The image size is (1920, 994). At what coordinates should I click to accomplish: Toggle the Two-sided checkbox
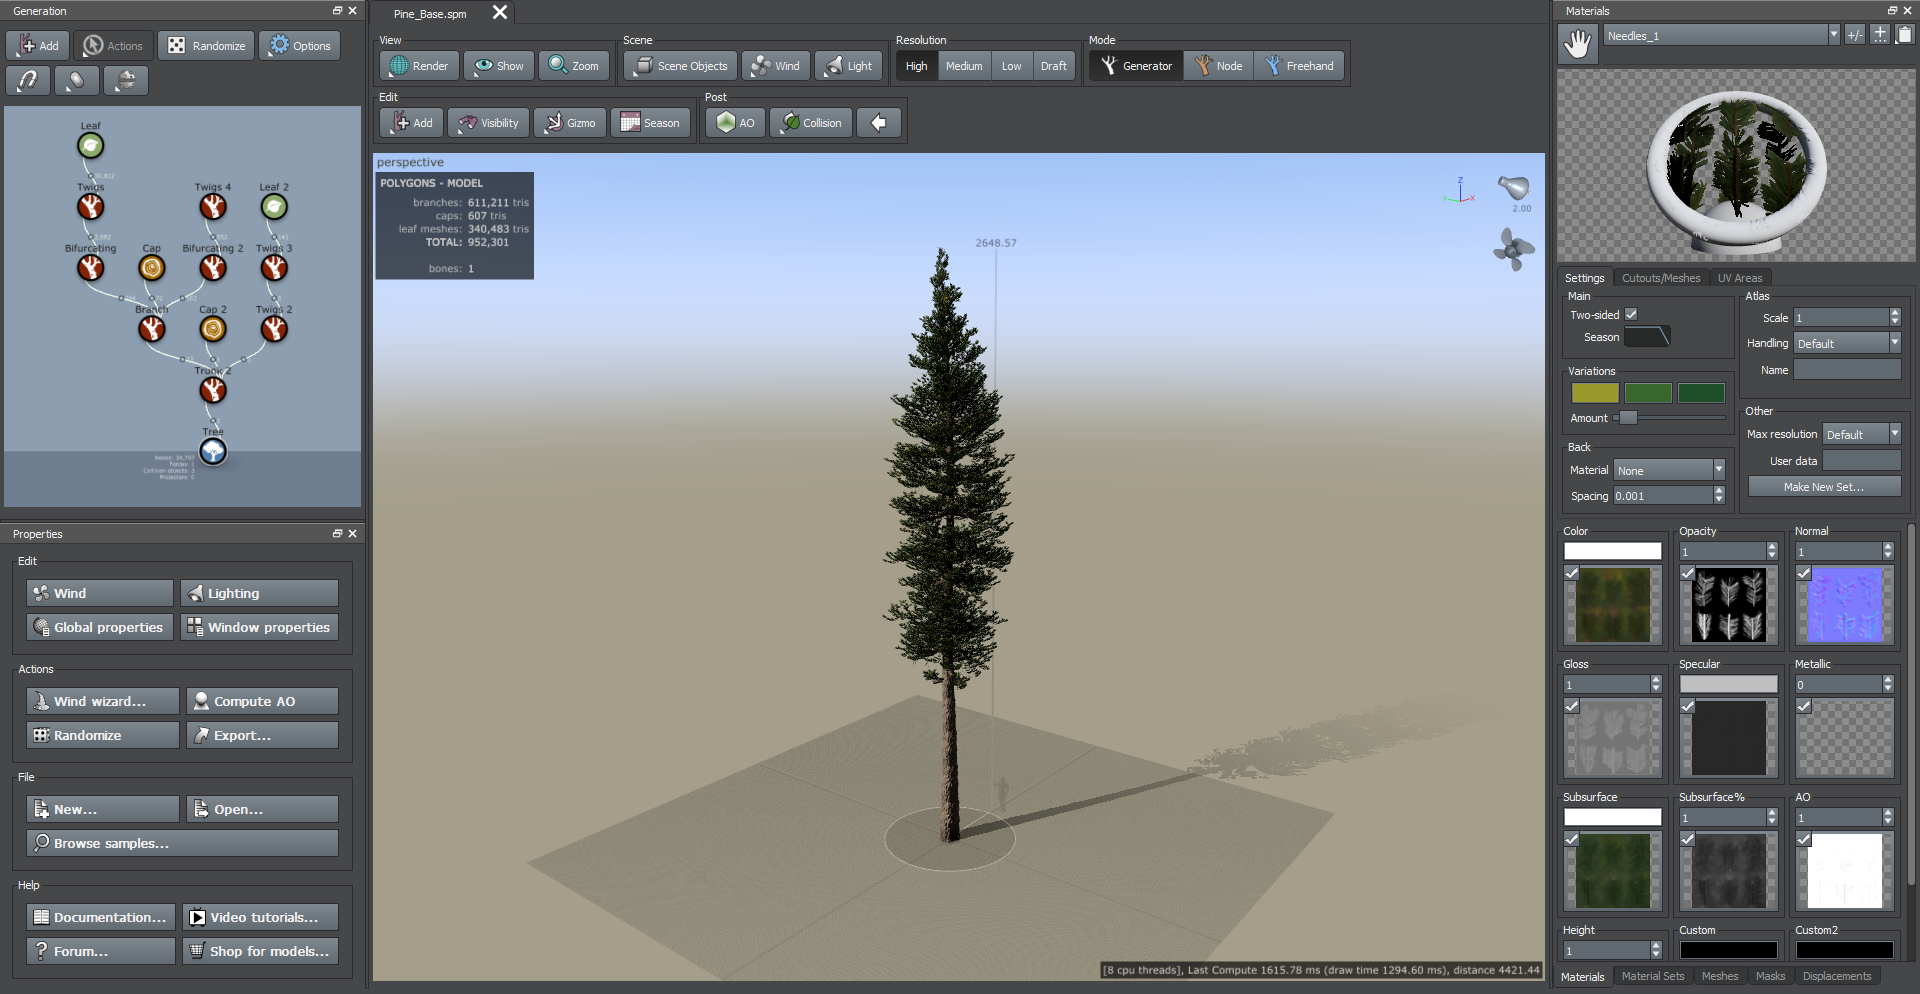point(1631,314)
